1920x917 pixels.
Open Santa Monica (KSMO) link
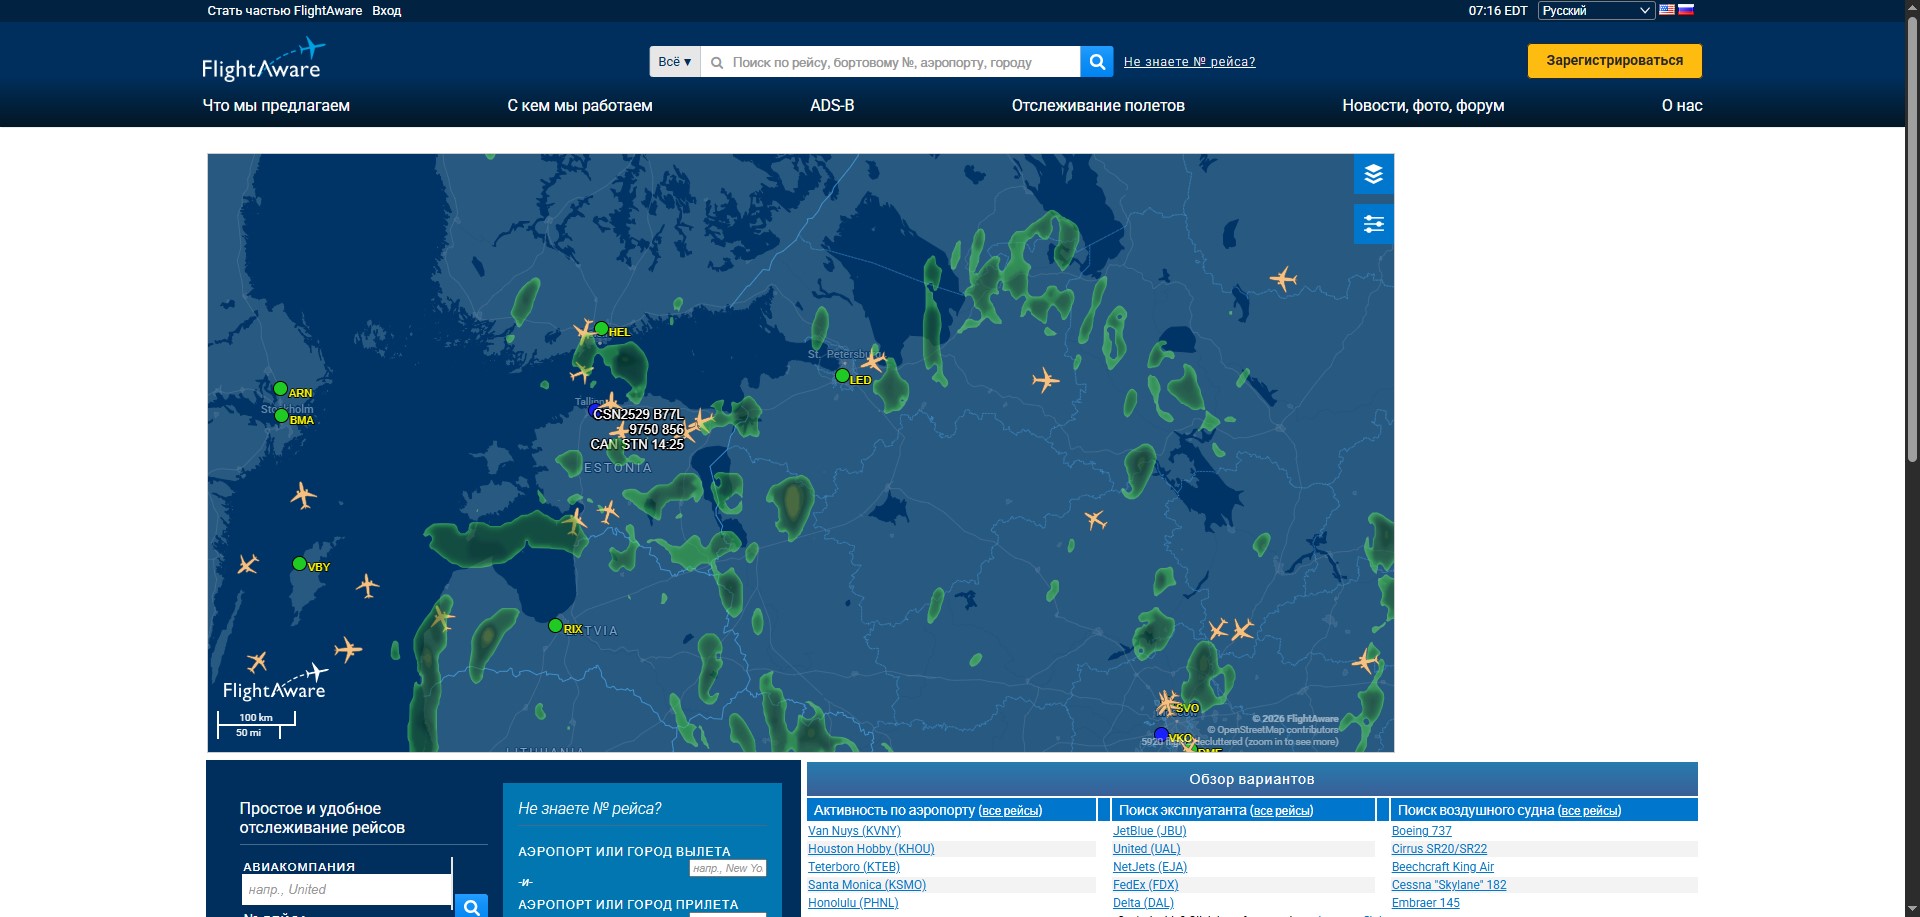(x=867, y=885)
